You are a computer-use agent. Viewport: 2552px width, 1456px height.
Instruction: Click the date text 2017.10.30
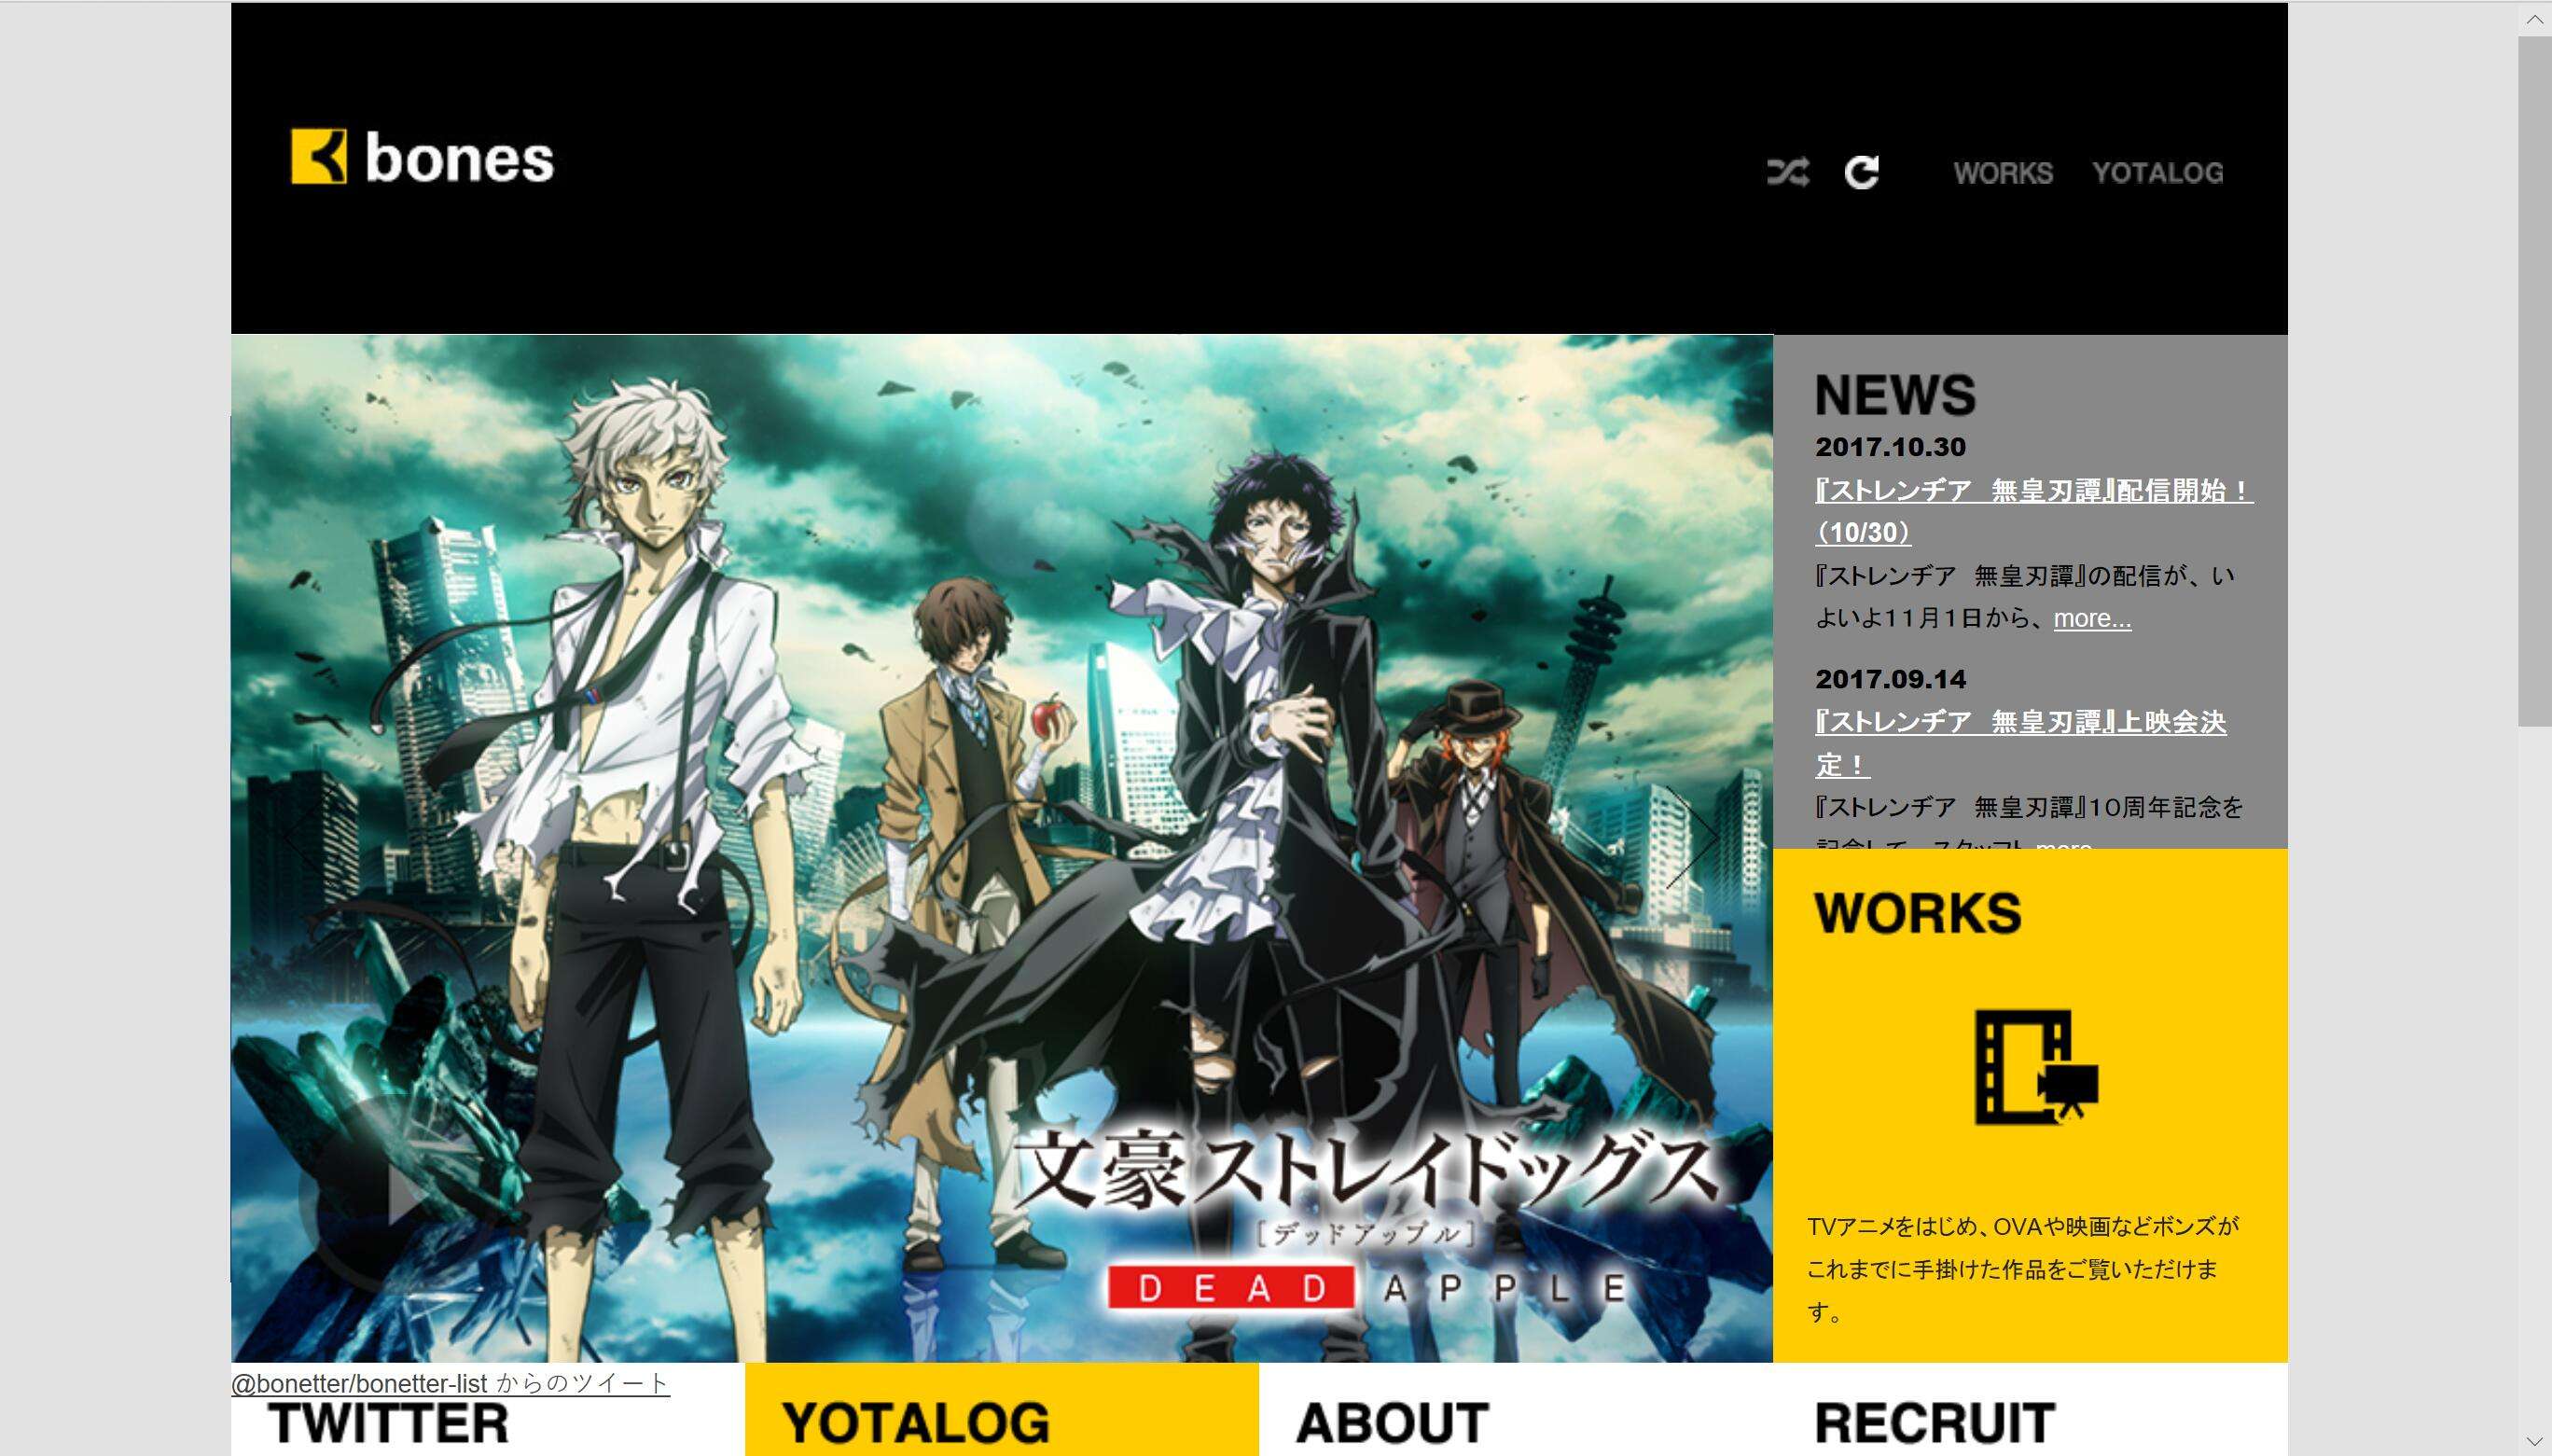(1890, 447)
